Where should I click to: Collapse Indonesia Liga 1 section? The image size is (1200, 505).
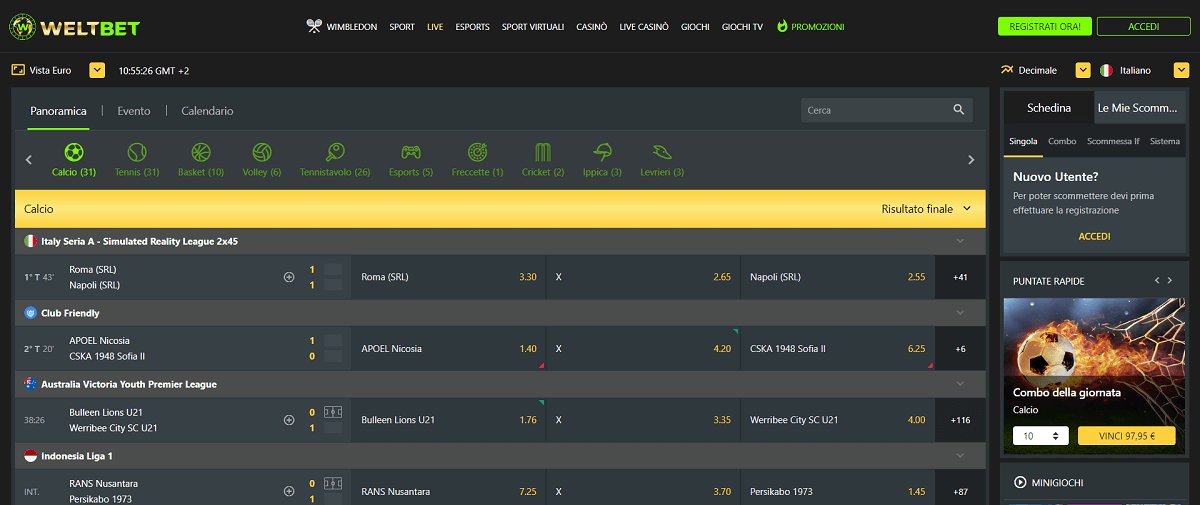pos(960,455)
